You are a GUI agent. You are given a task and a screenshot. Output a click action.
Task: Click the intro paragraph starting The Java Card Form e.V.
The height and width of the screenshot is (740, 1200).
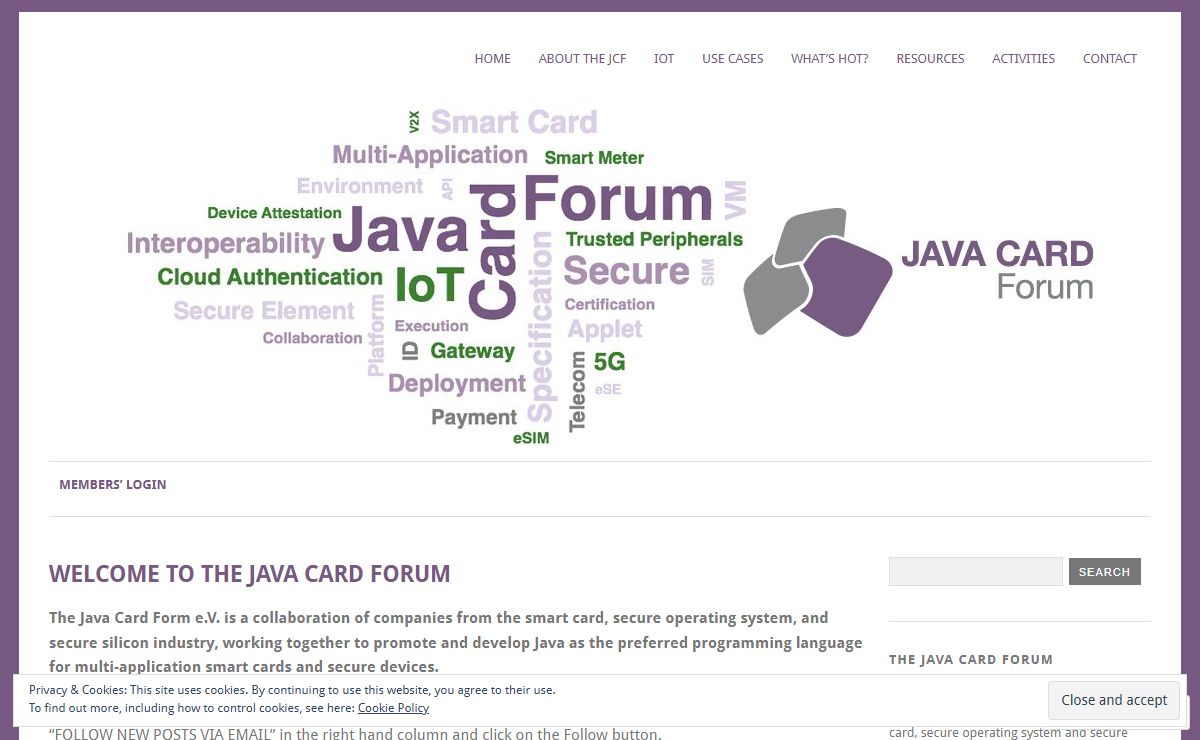(455, 642)
